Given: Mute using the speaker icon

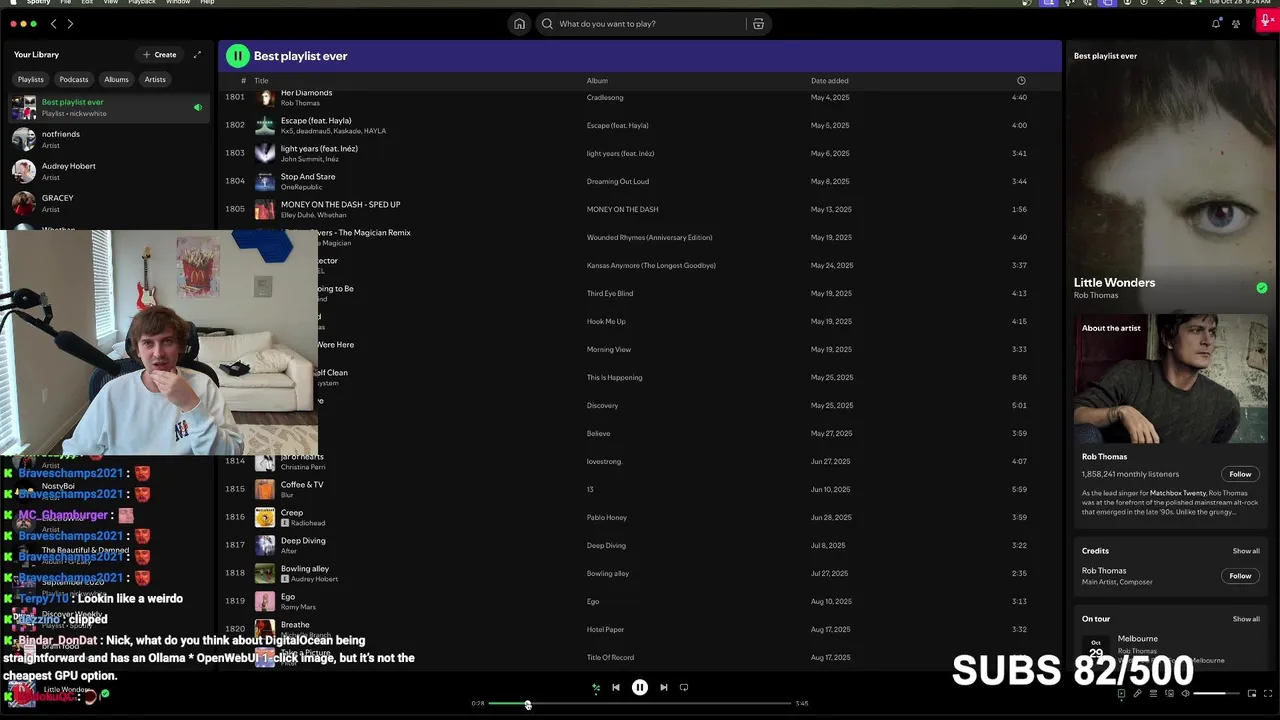Looking at the screenshot, I should tap(1185, 693).
